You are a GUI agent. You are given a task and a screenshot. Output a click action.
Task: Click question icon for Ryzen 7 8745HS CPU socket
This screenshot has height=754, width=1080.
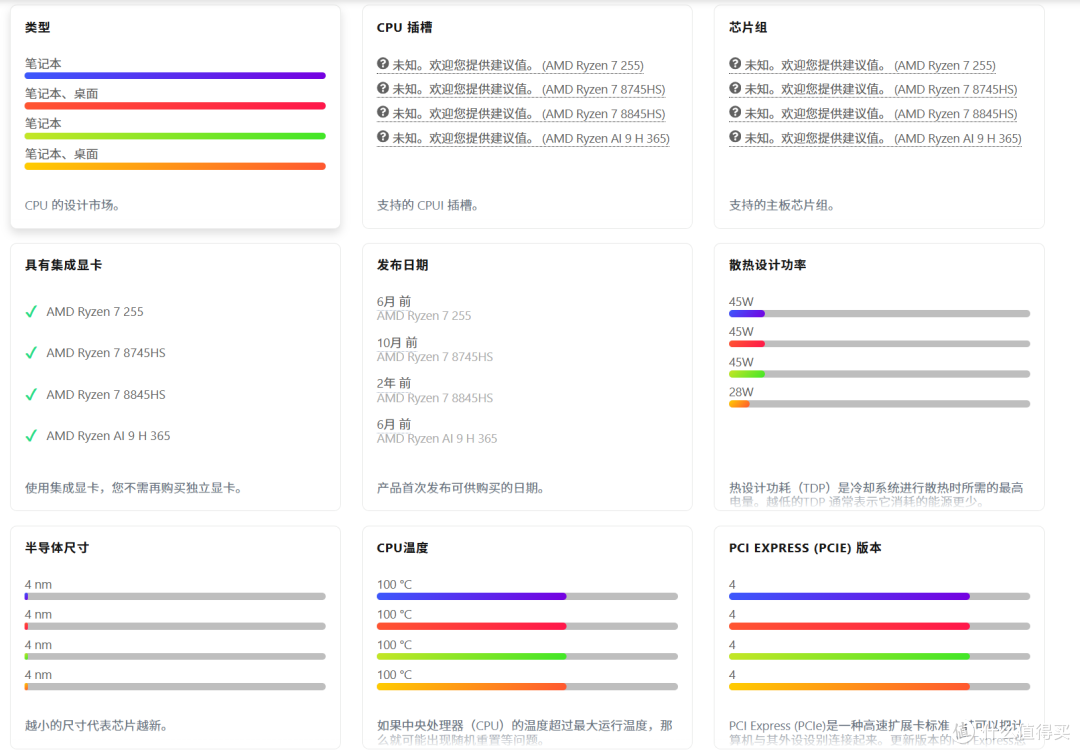(383, 88)
